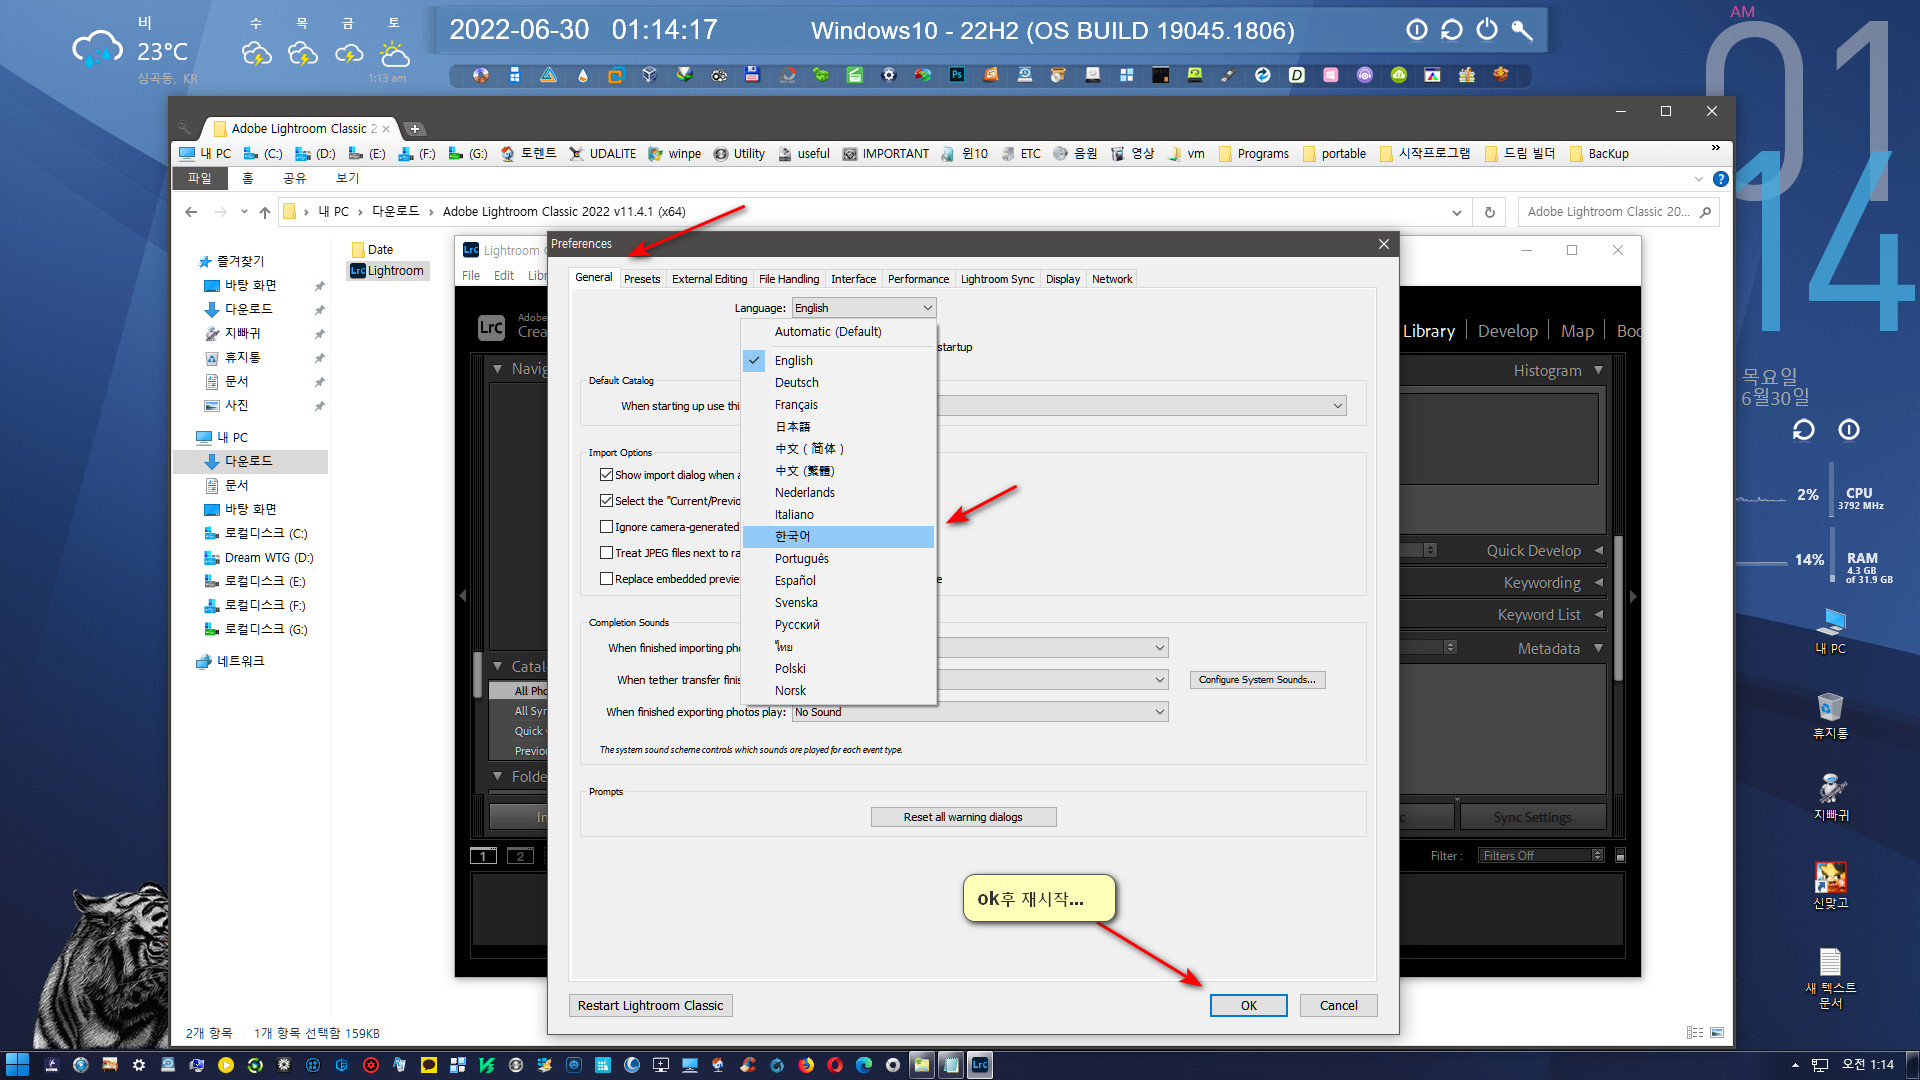1920x1080 pixels.
Task: Open finished exporting sound dropdown
Action: point(980,712)
